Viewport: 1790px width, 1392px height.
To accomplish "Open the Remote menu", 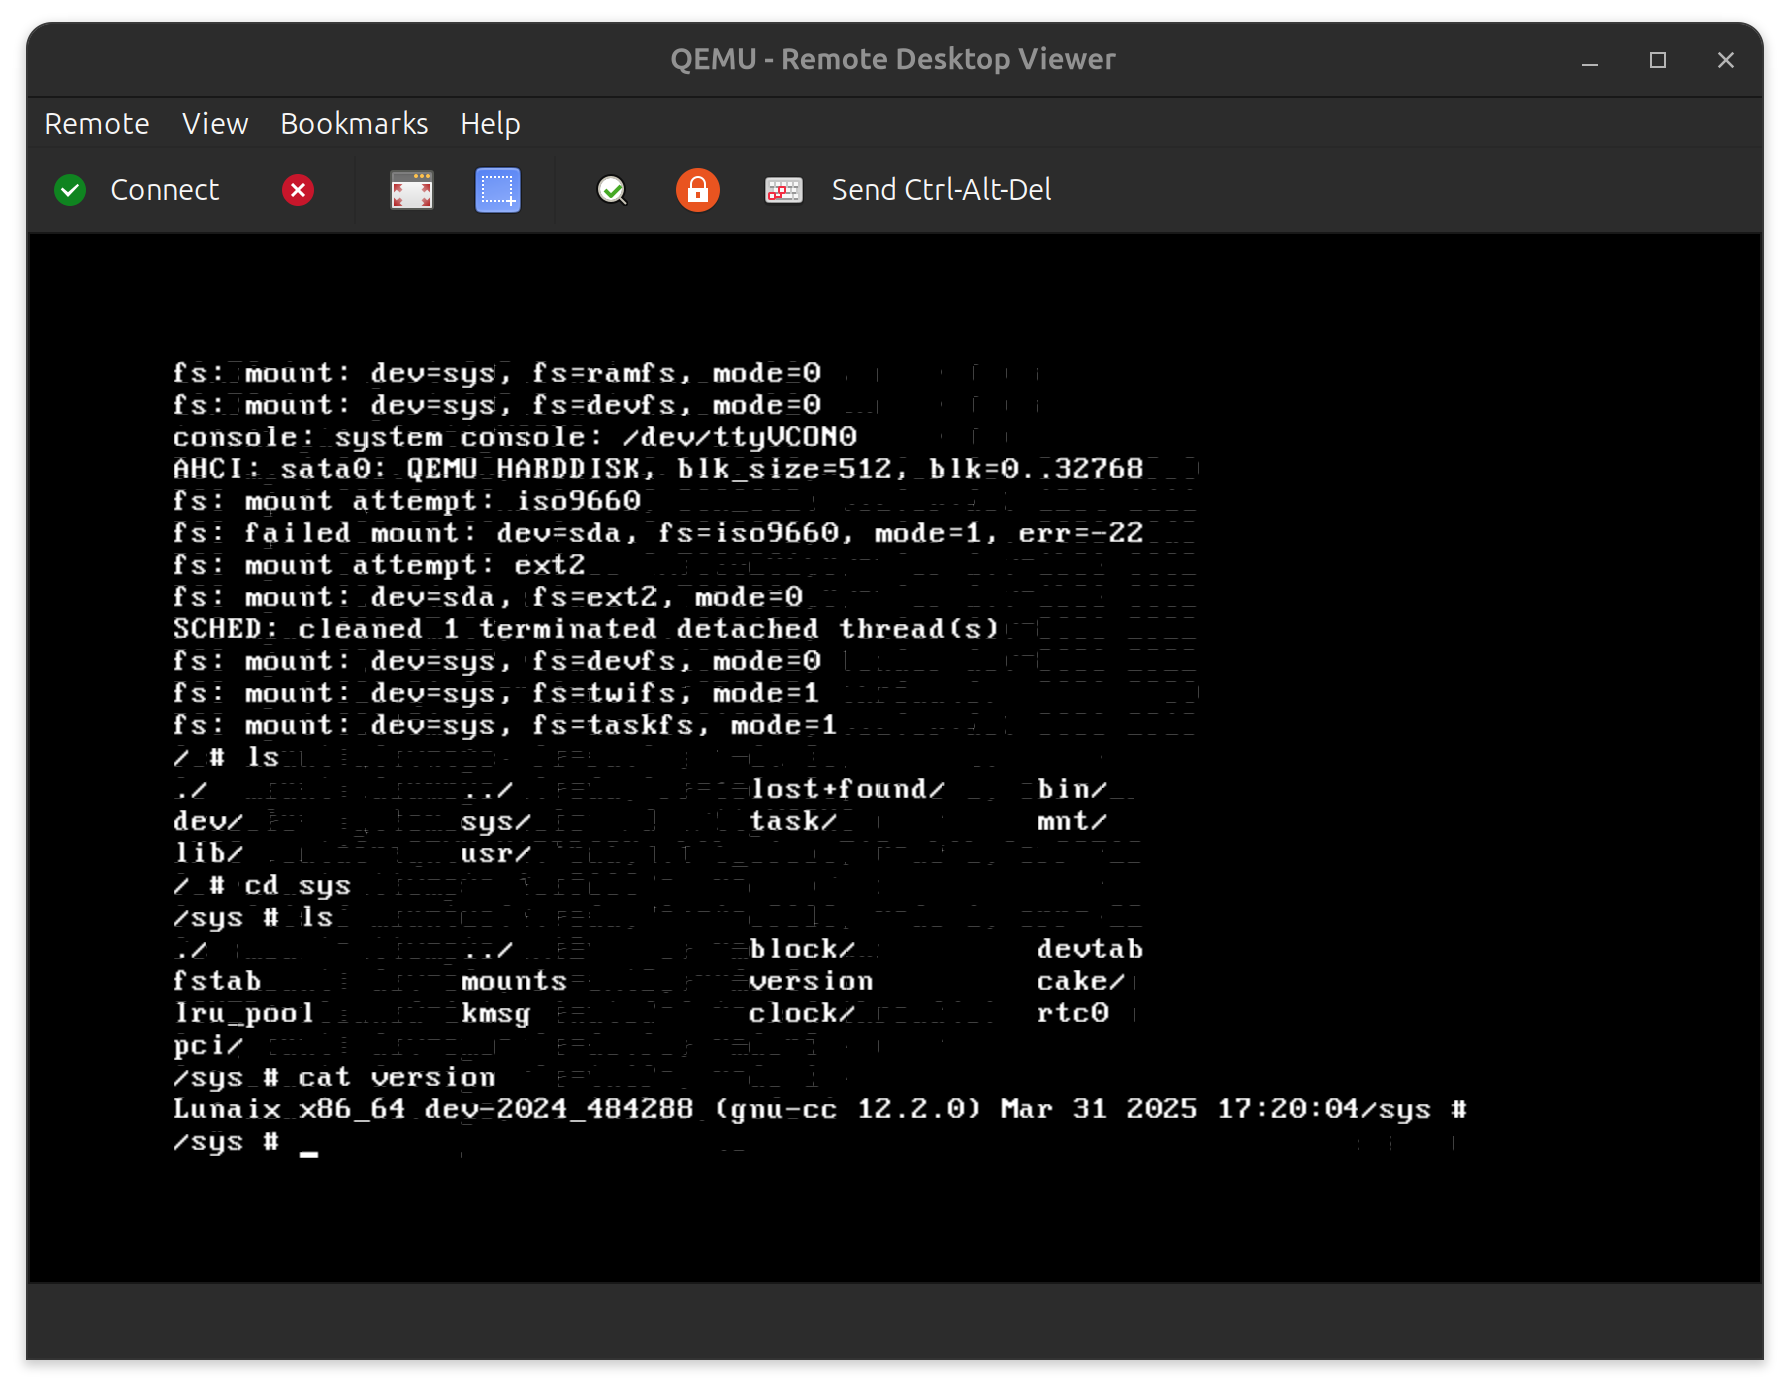I will point(97,124).
